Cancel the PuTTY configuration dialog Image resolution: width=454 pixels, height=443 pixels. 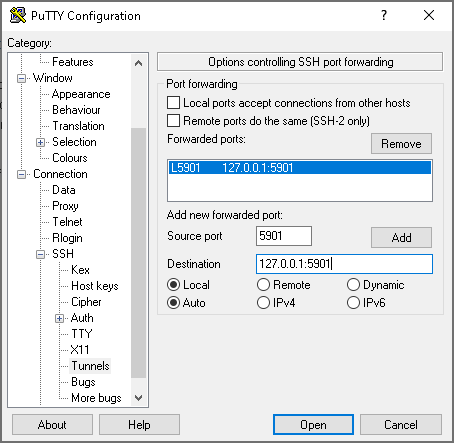[x=401, y=425]
